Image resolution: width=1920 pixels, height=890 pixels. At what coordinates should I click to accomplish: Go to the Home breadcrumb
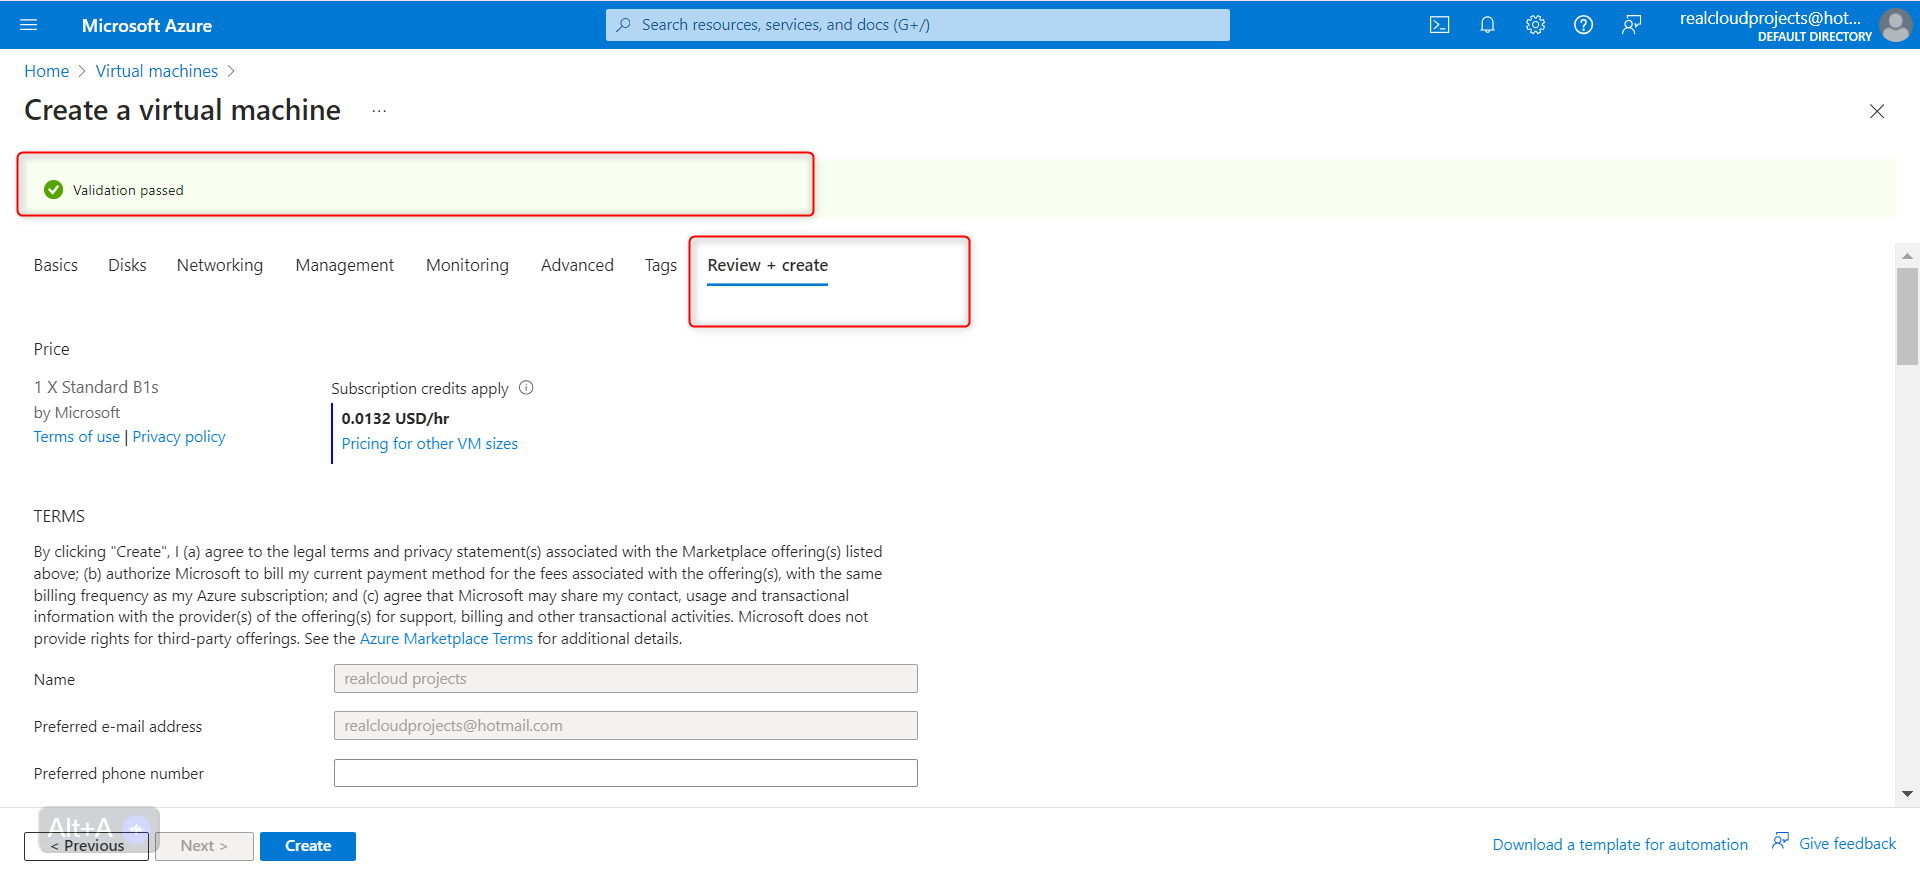pos(47,71)
